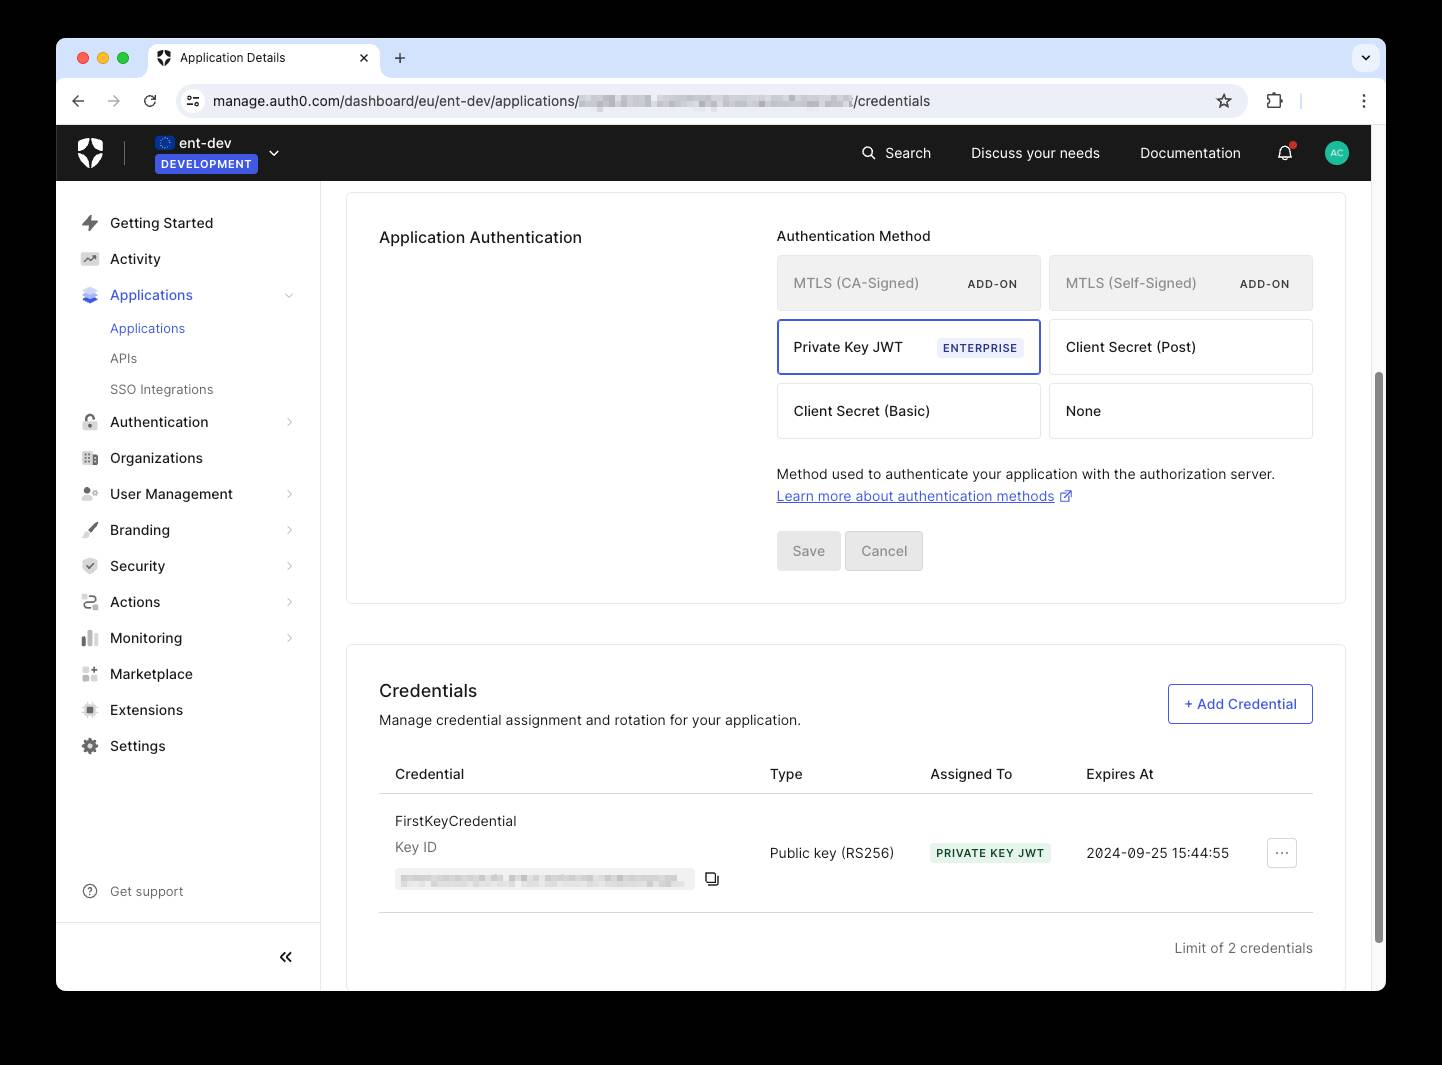This screenshot has height=1065, width=1442.
Task: Click the Actions flow icon
Action: [x=90, y=602]
